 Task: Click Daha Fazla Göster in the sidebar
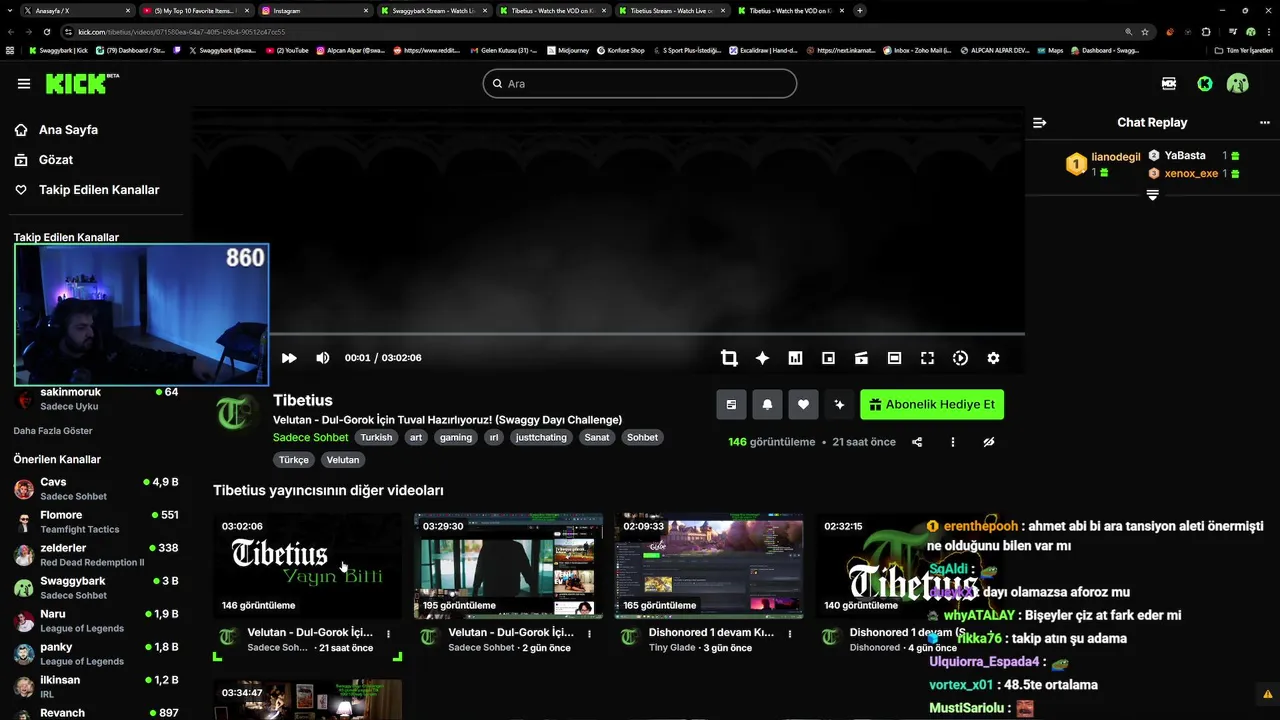point(53,431)
